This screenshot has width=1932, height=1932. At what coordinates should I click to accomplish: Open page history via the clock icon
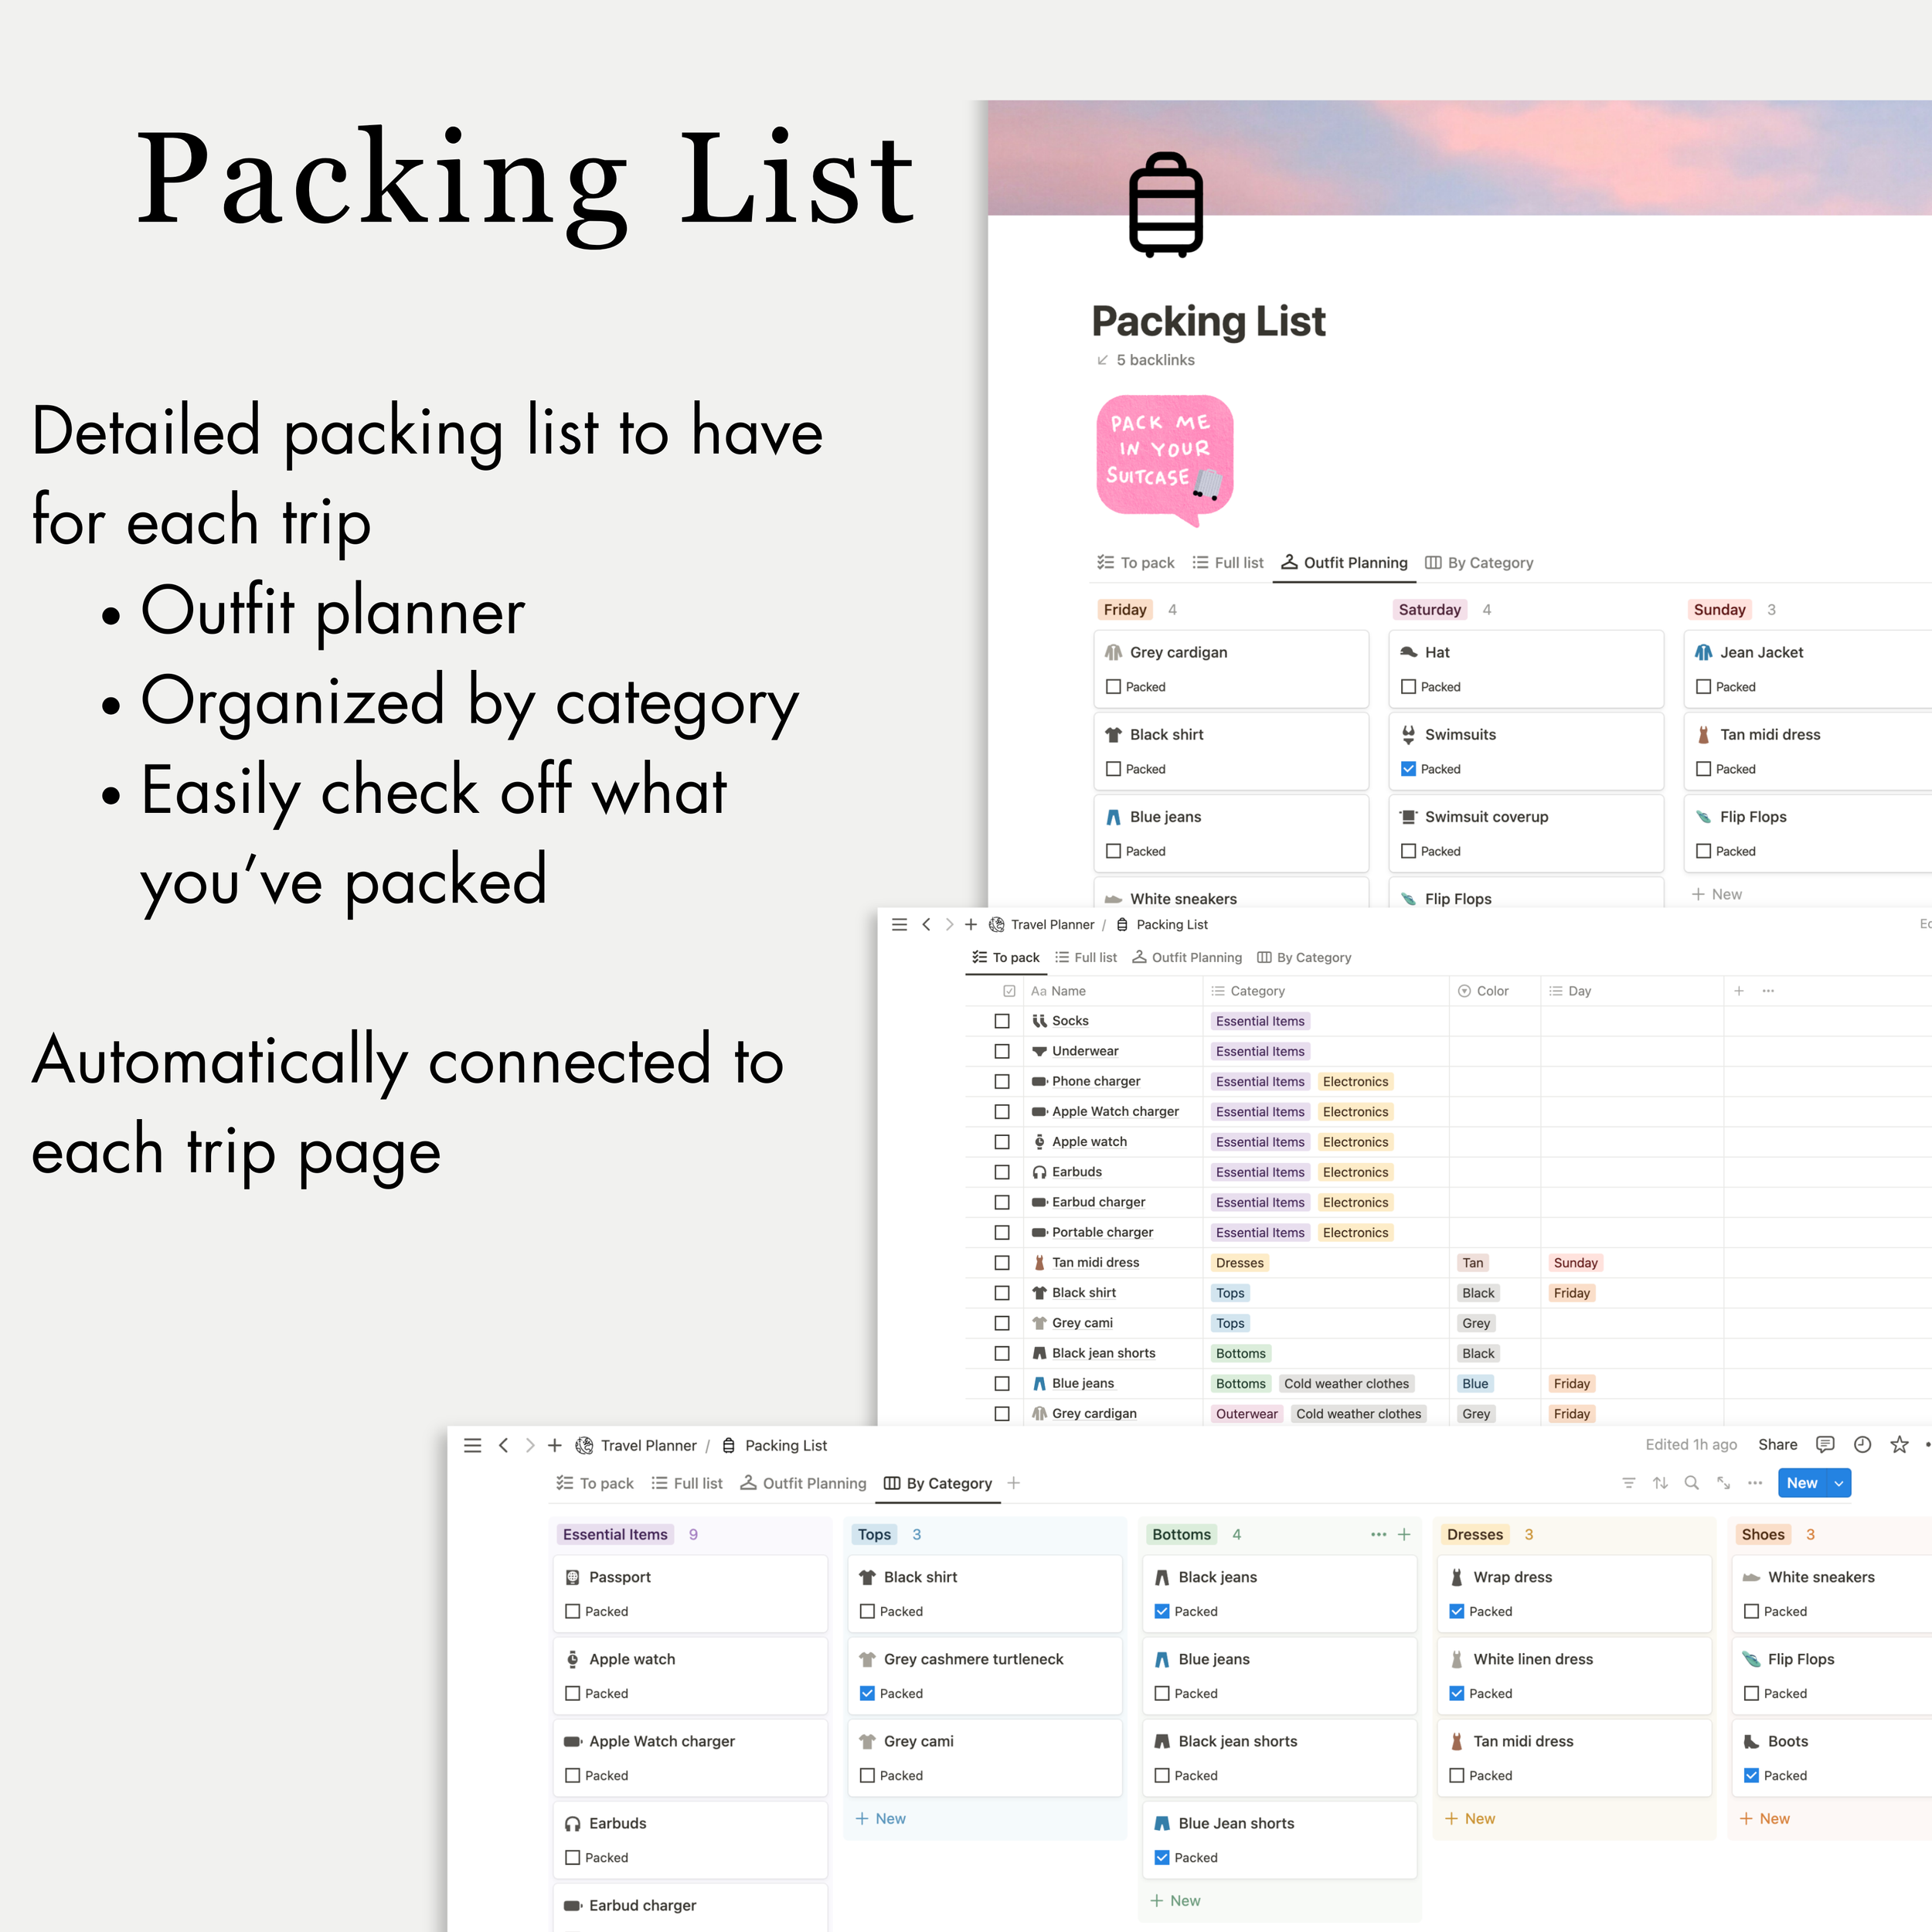tap(1861, 1444)
